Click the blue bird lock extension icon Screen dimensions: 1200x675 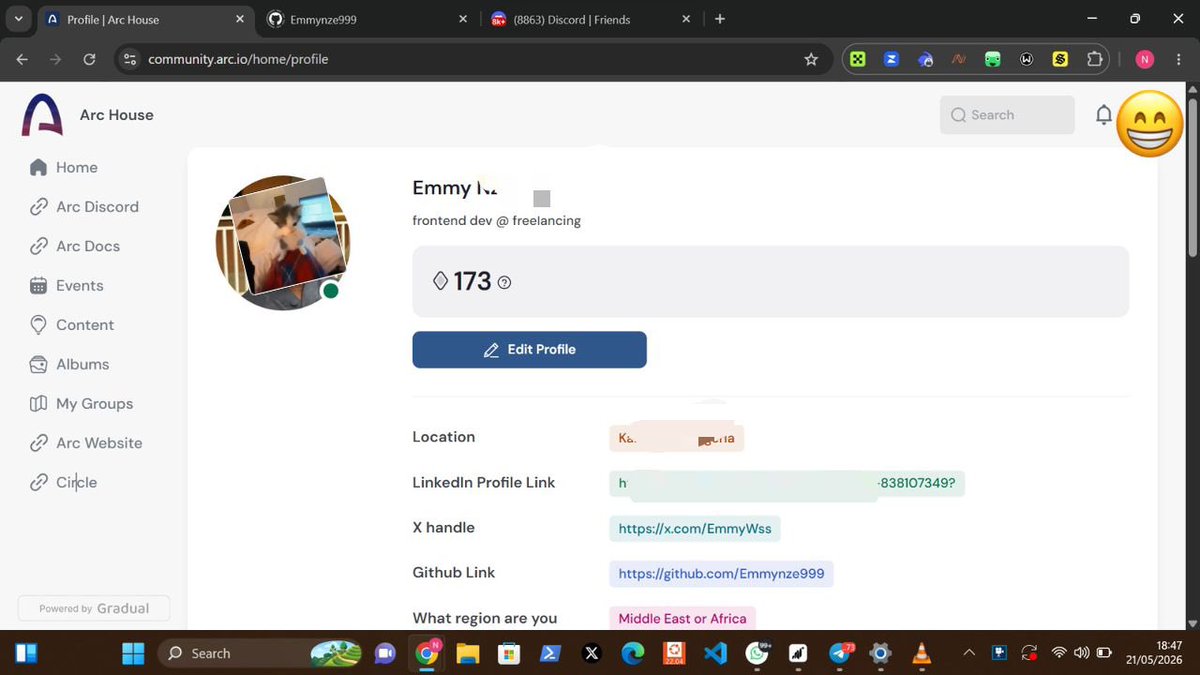click(x=925, y=59)
